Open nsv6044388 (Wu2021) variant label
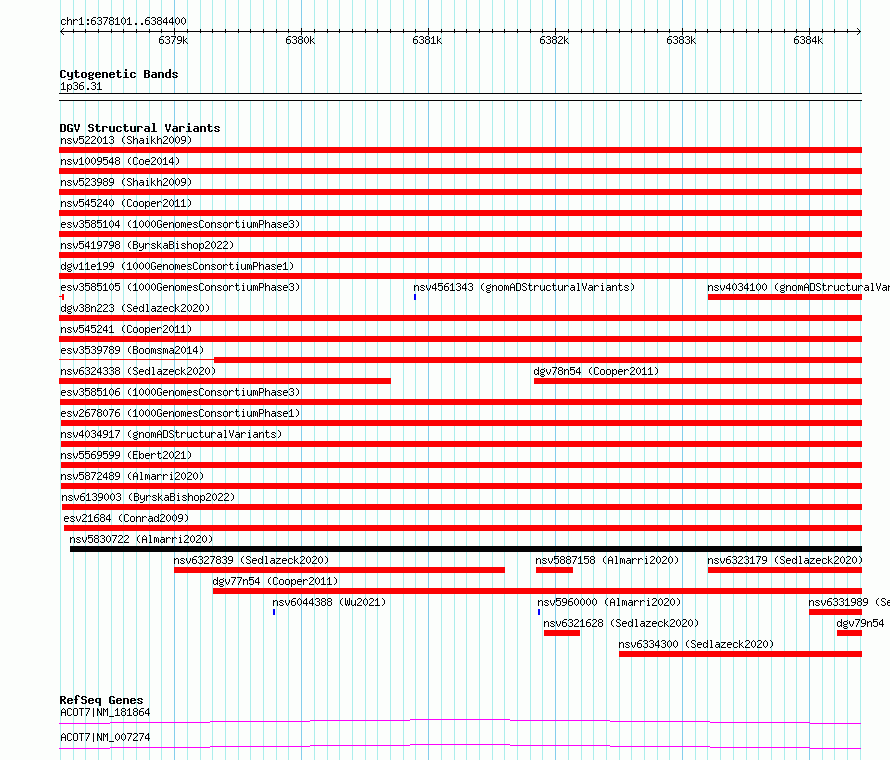The height and width of the screenshot is (760, 890). [x=329, y=602]
